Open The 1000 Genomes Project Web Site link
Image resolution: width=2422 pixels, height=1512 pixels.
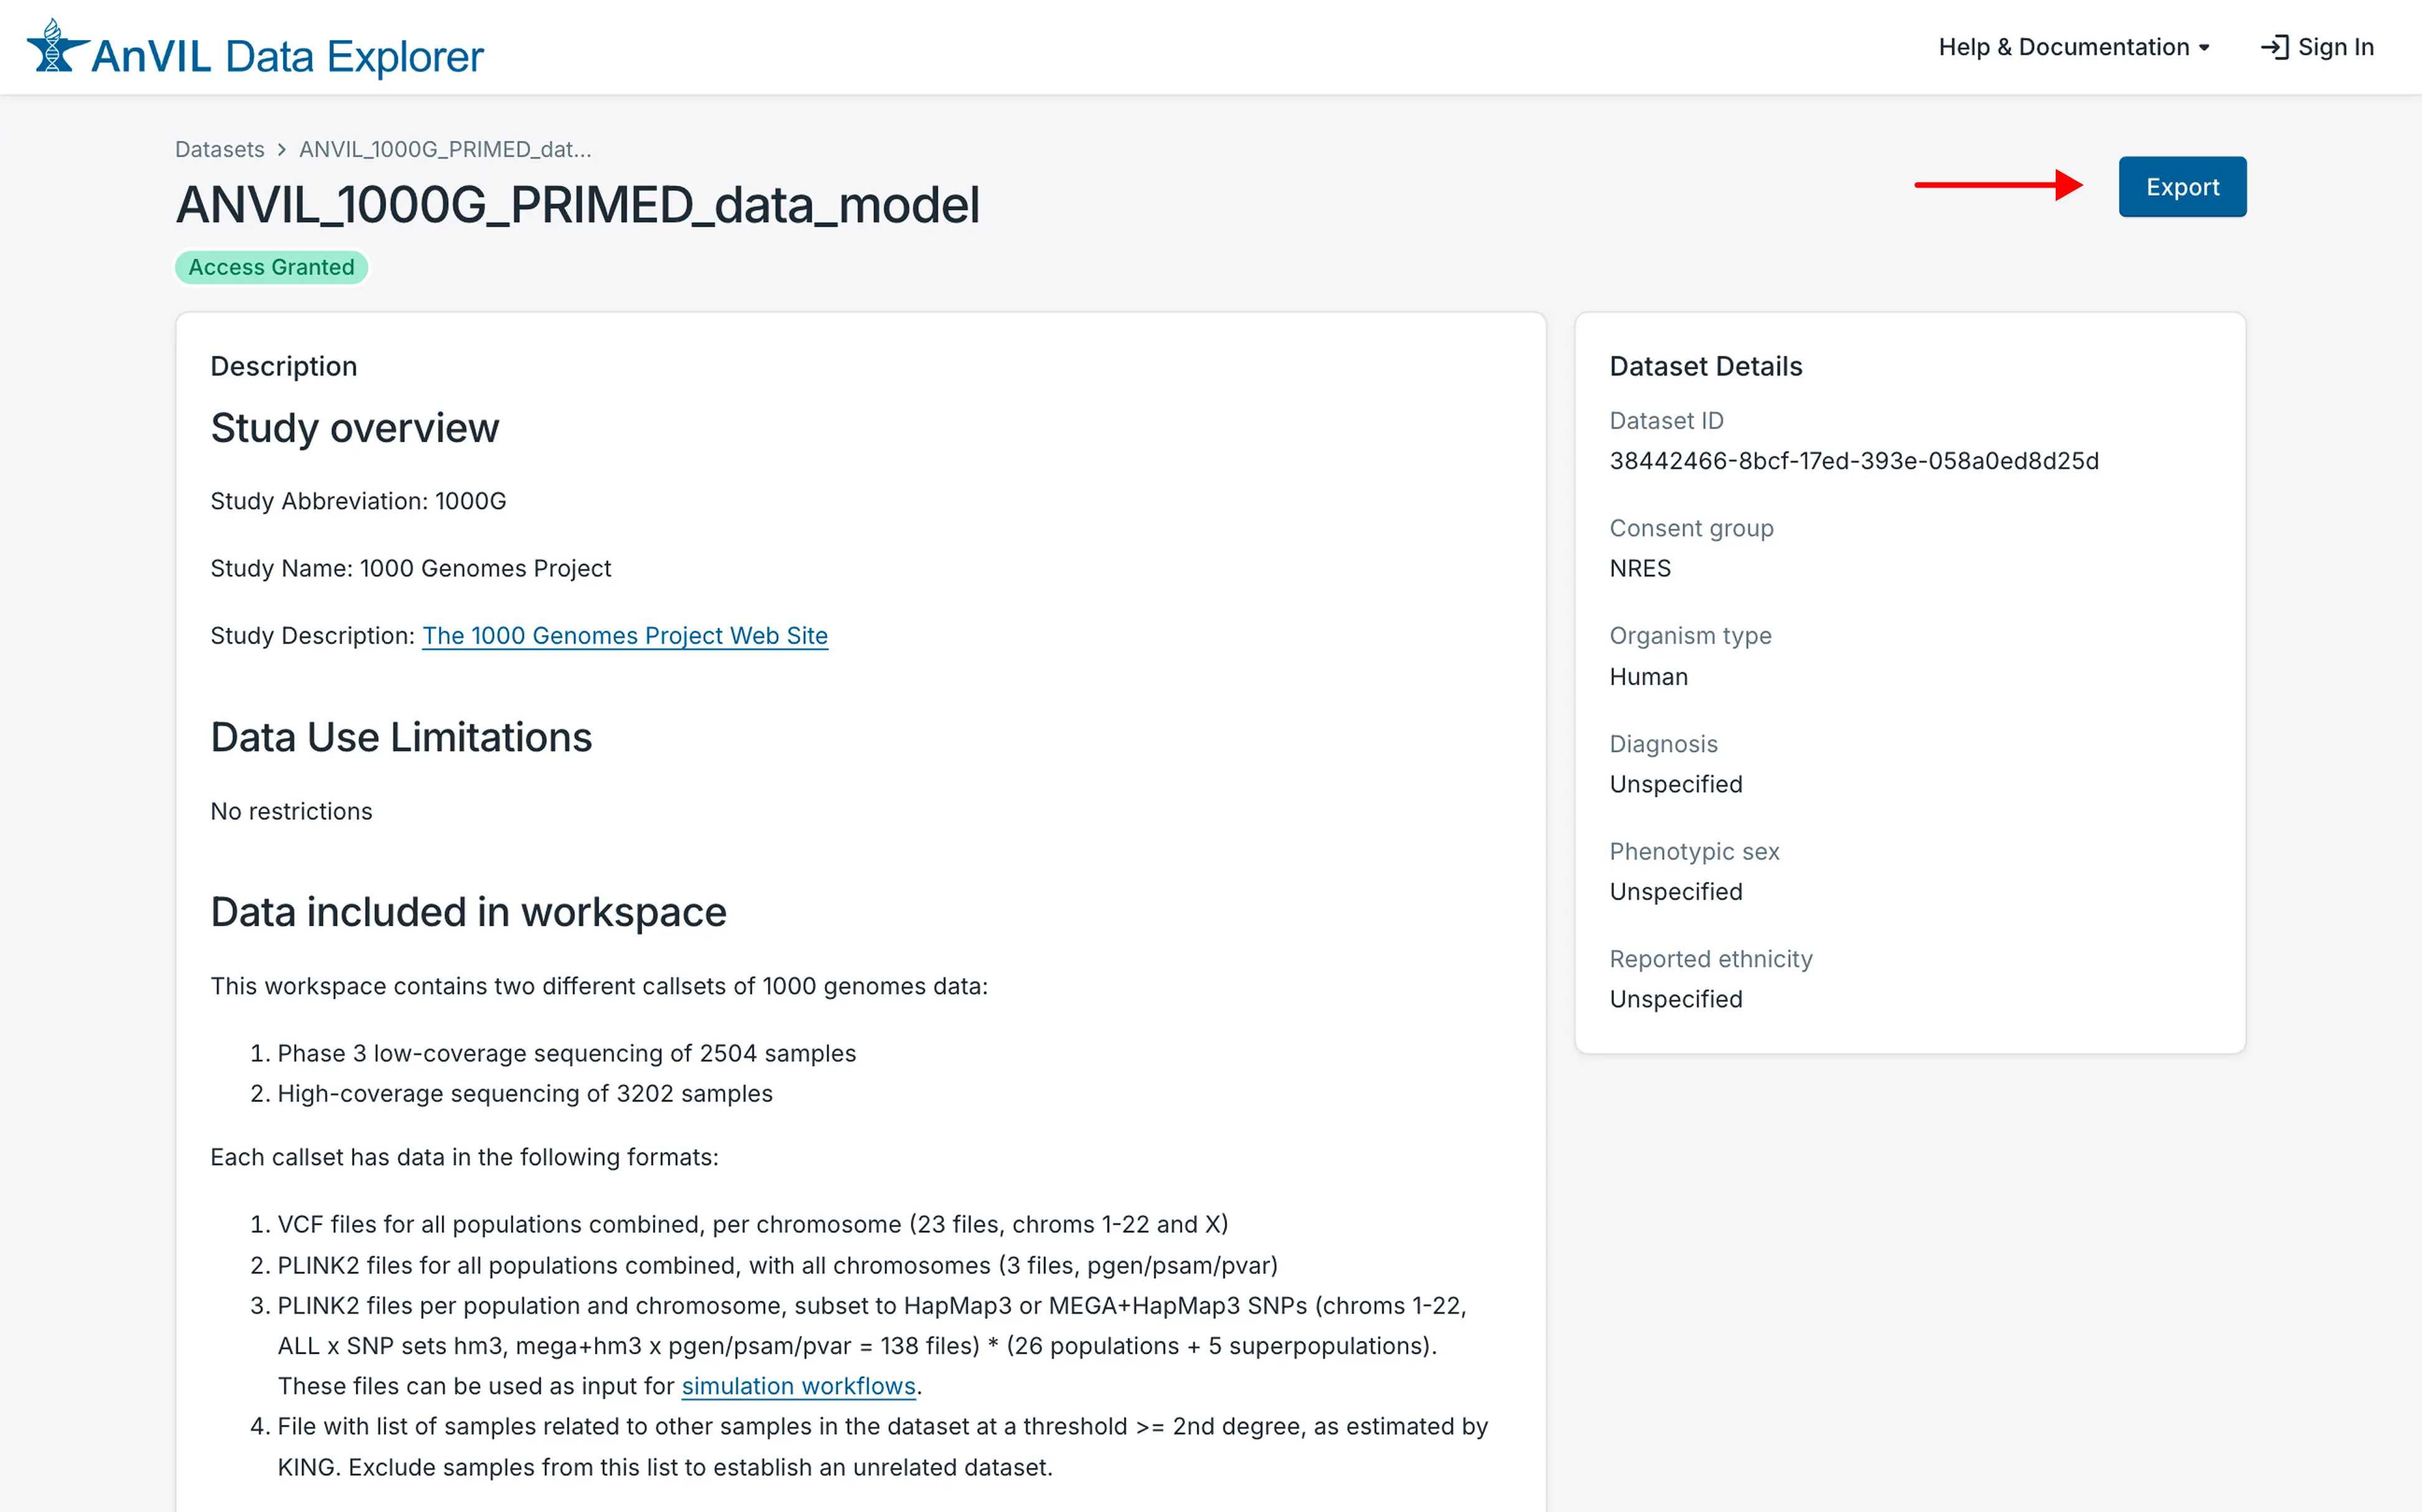point(624,635)
